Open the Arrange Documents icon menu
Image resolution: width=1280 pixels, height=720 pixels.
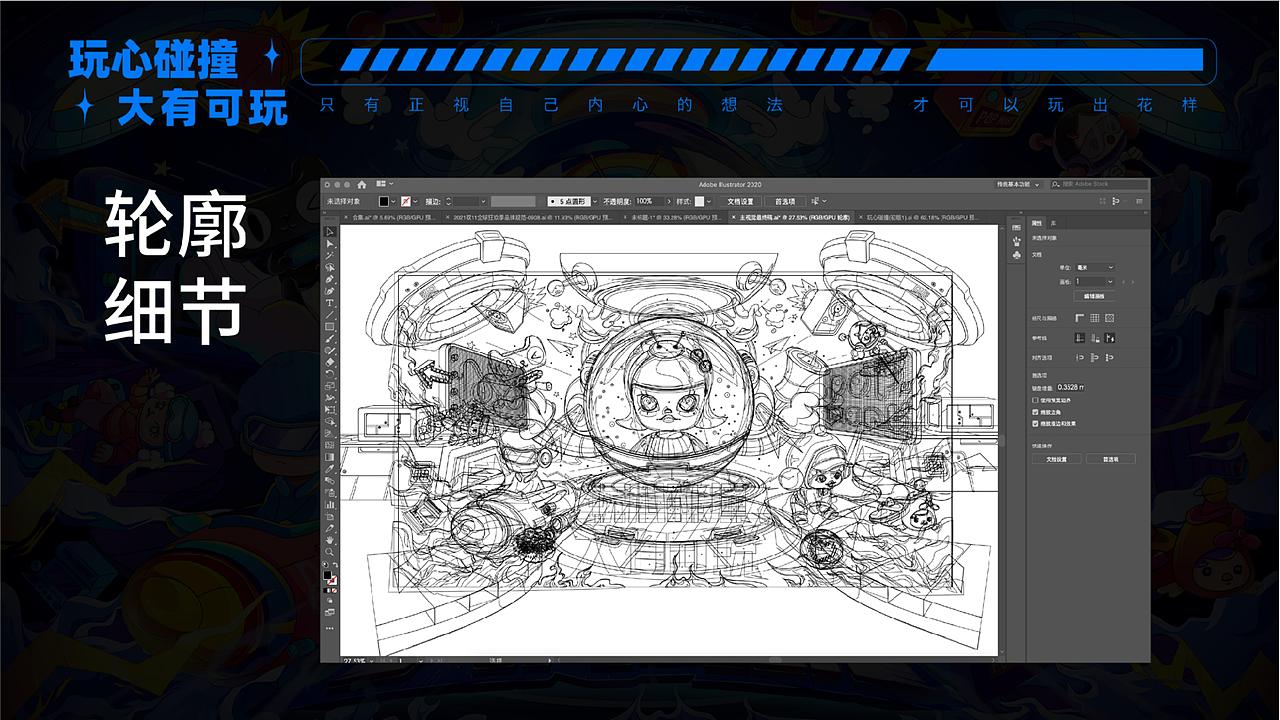[384, 184]
